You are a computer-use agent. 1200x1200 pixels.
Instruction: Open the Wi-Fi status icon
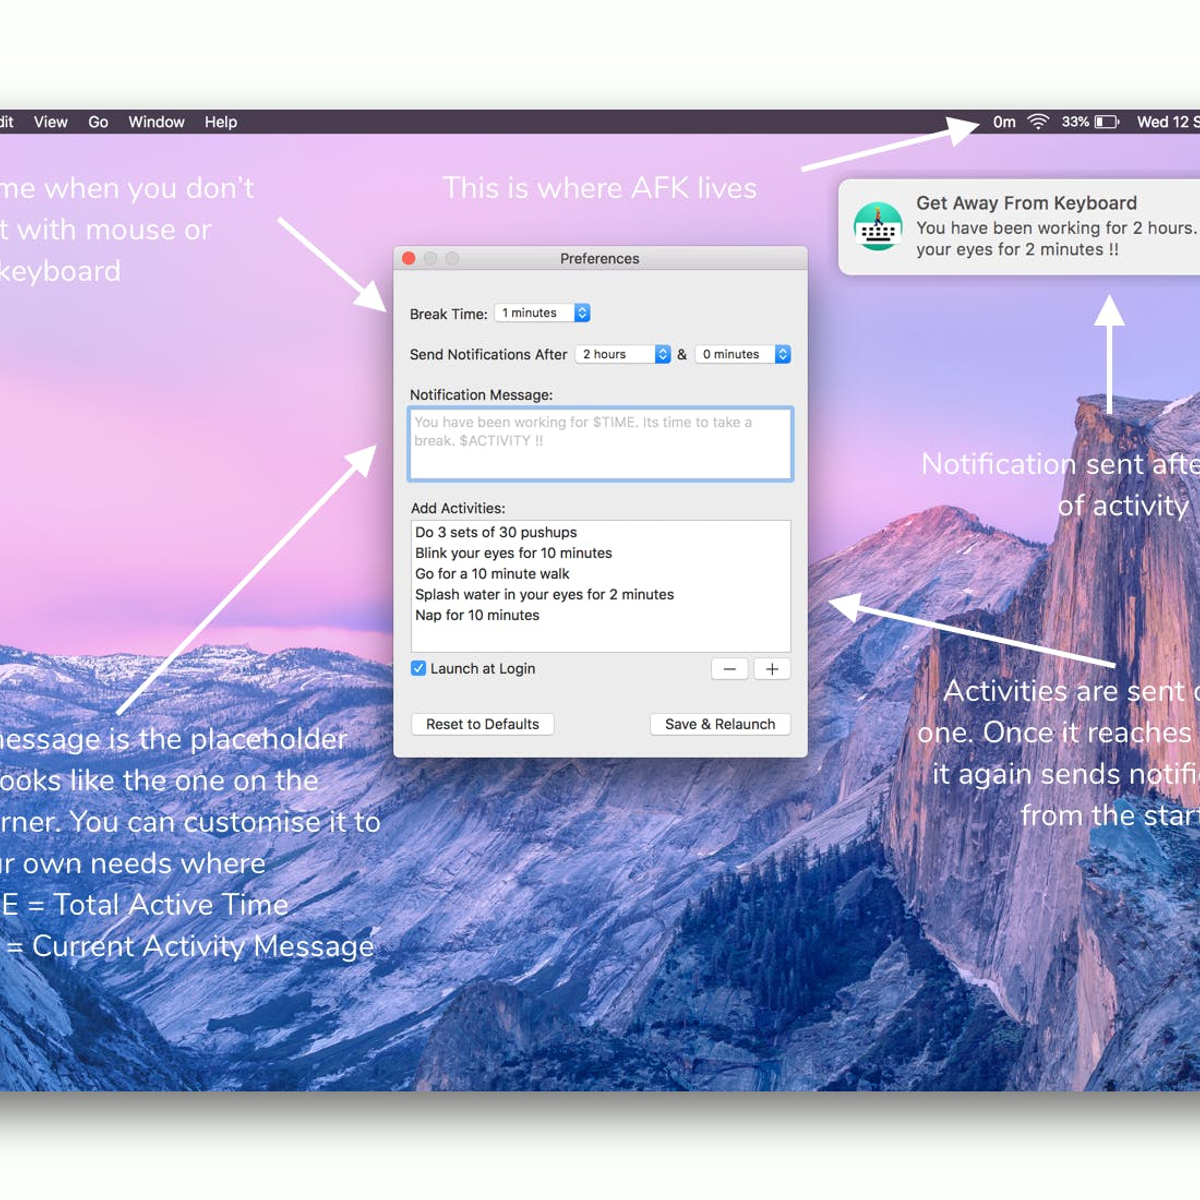(x=1038, y=122)
